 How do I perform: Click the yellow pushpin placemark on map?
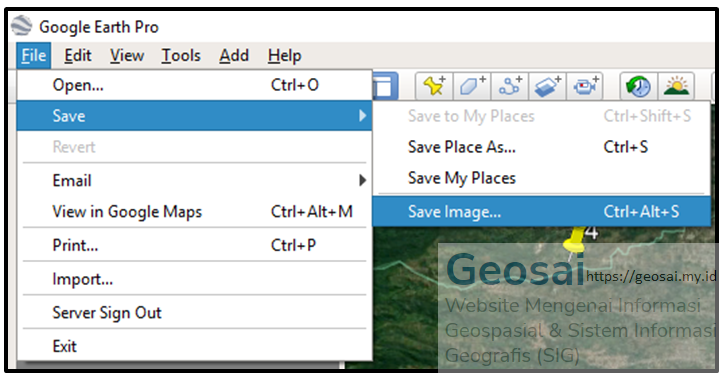pyautogui.click(x=575, y=241)
